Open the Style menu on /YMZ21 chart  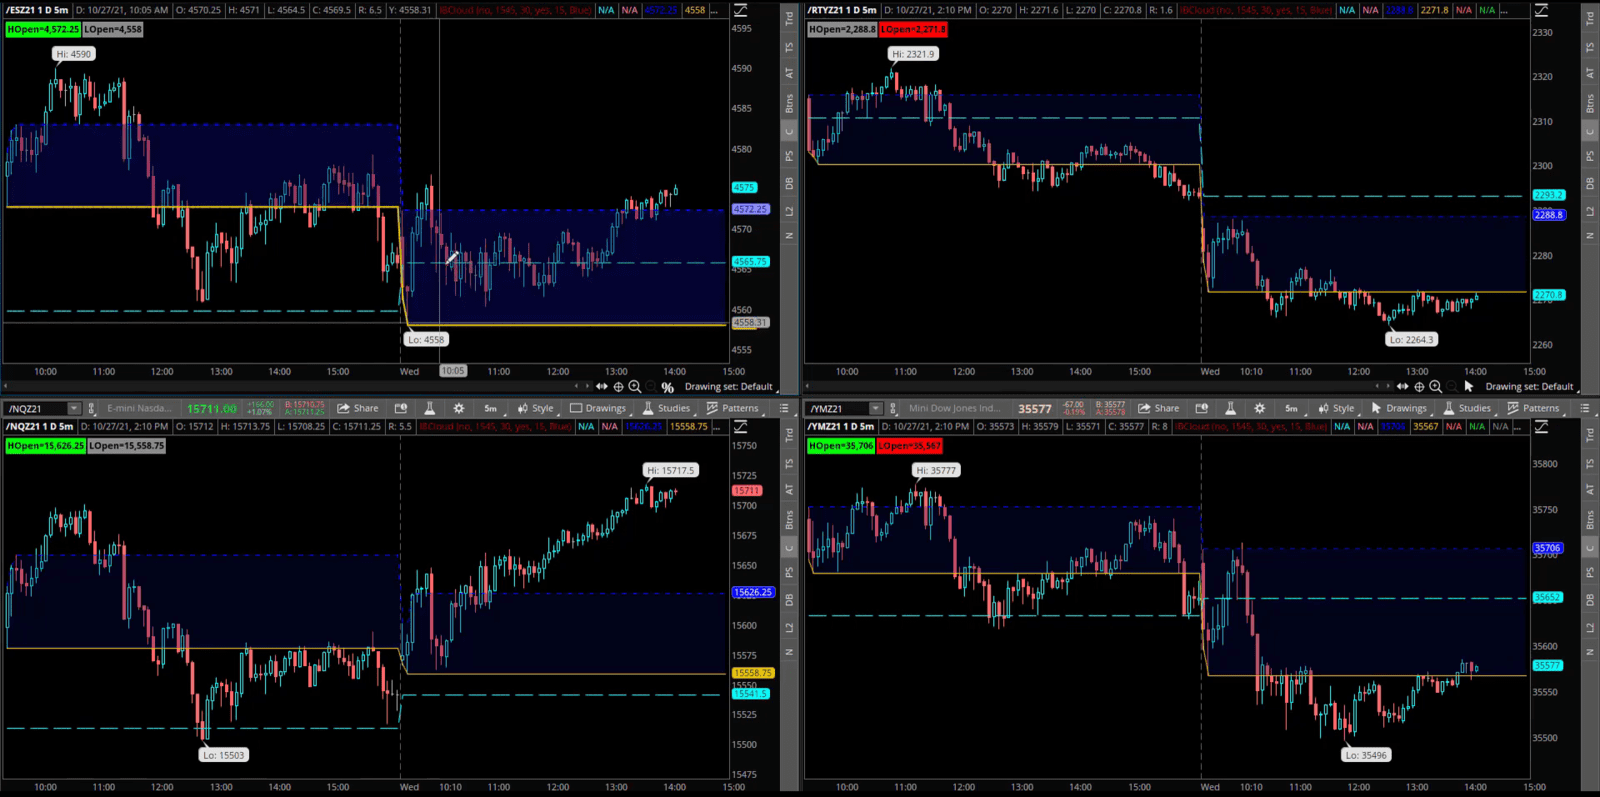click(x=1336, y=408)
